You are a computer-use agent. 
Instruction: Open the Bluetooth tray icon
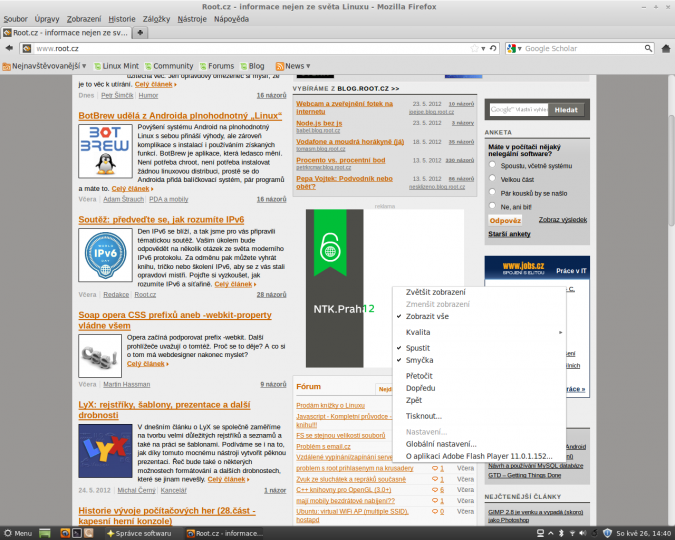pos(561,533)
